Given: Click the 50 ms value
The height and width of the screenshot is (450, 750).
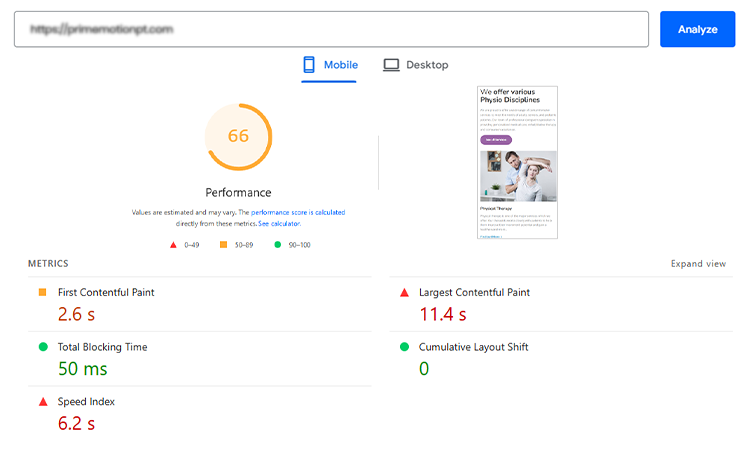Looking at the screenshot, I should point(83,369).
